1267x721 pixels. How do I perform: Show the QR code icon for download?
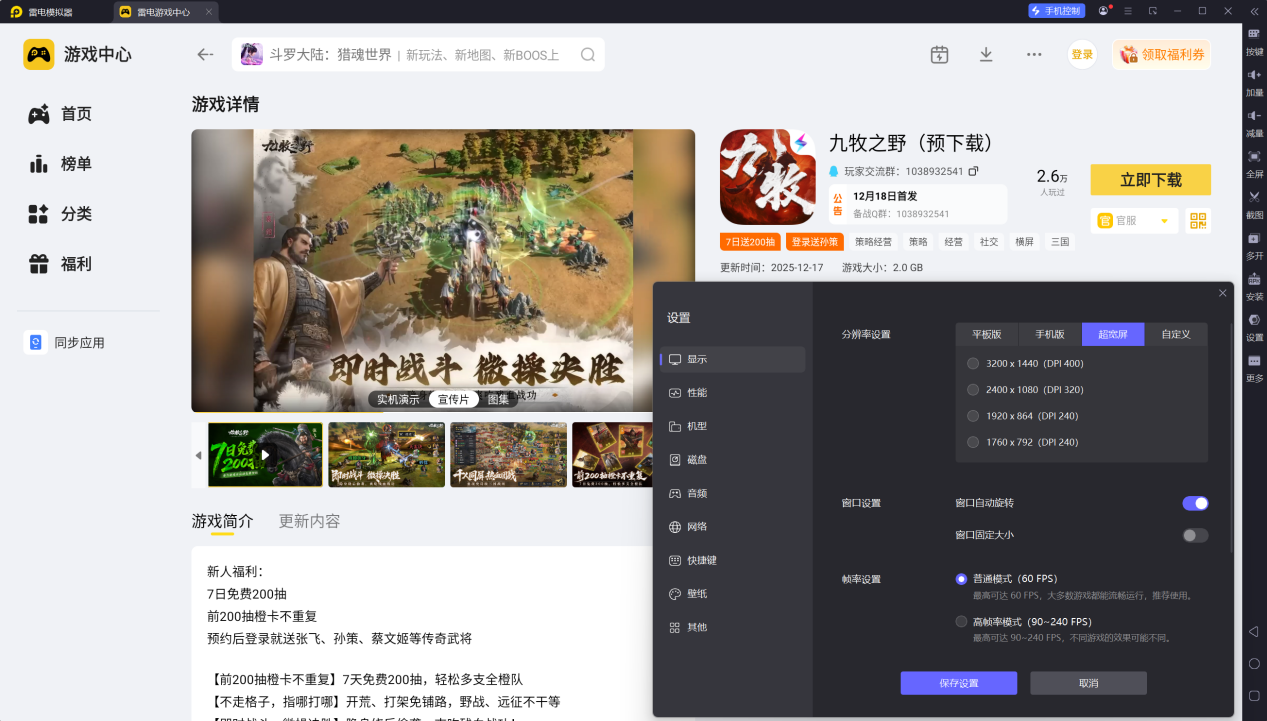click(1198, 221)
